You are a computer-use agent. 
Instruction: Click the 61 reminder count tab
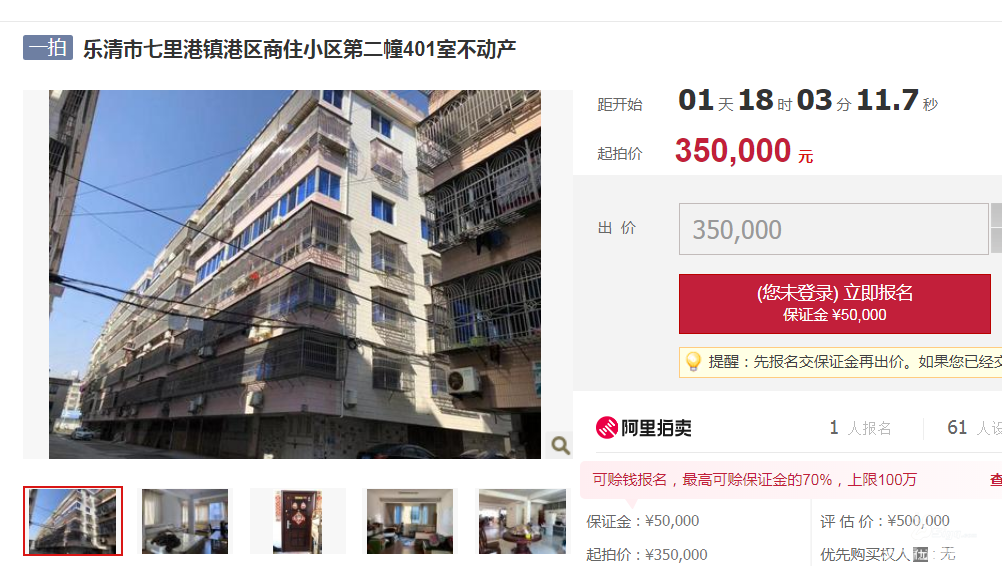coord(974,428)
